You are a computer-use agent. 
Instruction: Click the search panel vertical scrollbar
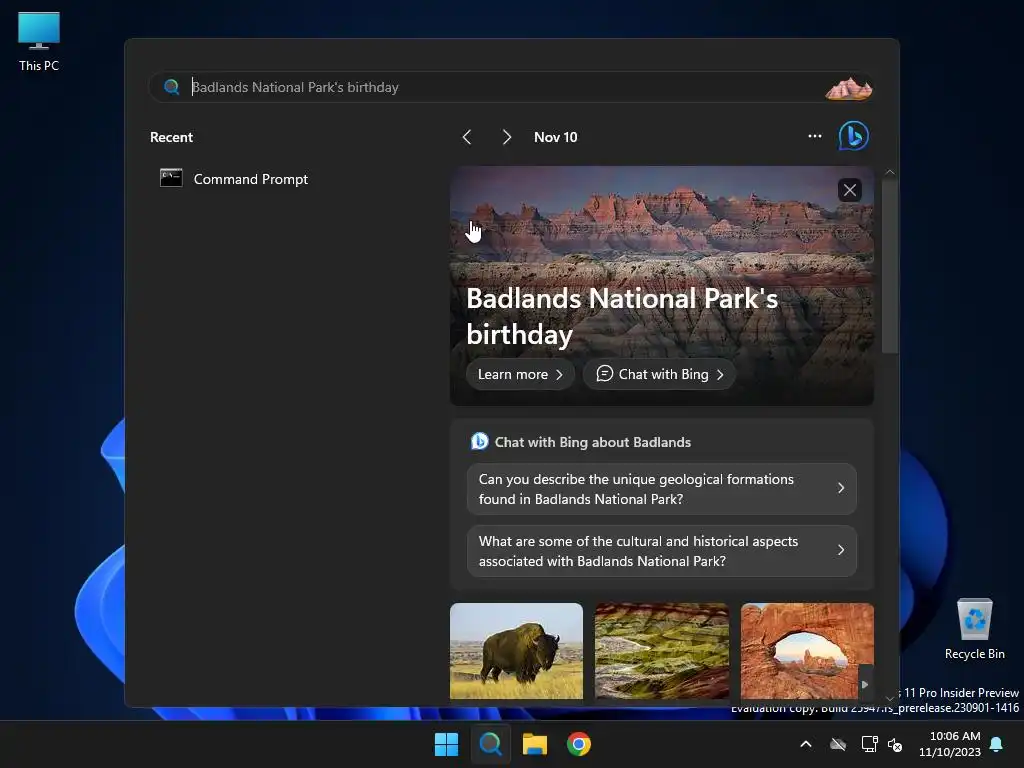point(889,264)
